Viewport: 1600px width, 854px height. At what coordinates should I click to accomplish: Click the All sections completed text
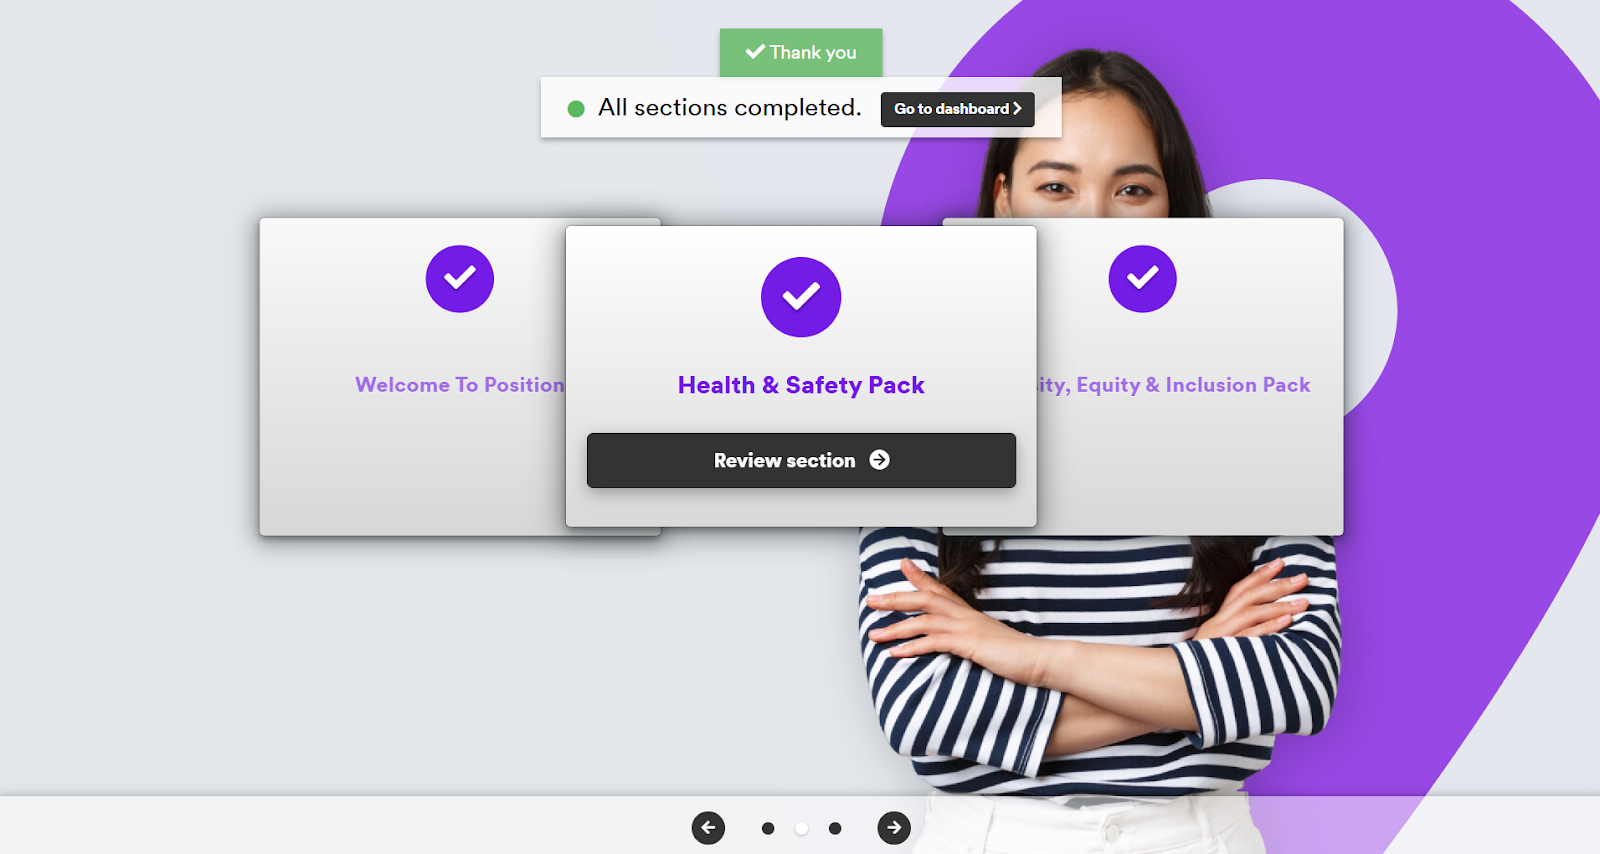(x=730, y=108)
